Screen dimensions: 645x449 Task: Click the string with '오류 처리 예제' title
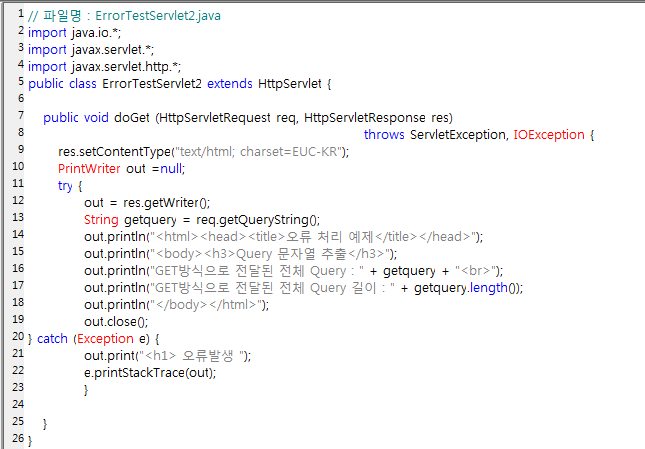point(313,237)
